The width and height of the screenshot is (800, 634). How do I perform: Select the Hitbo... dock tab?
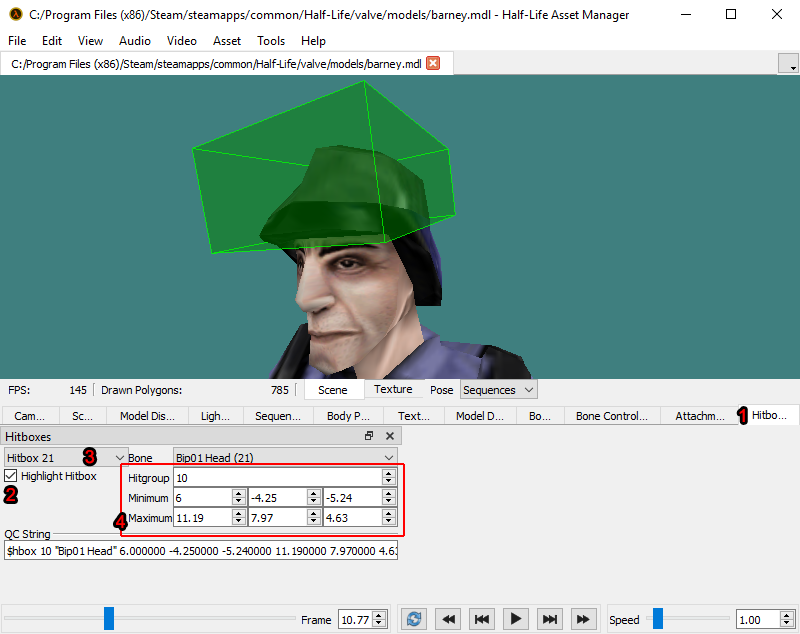pos(769,415)
